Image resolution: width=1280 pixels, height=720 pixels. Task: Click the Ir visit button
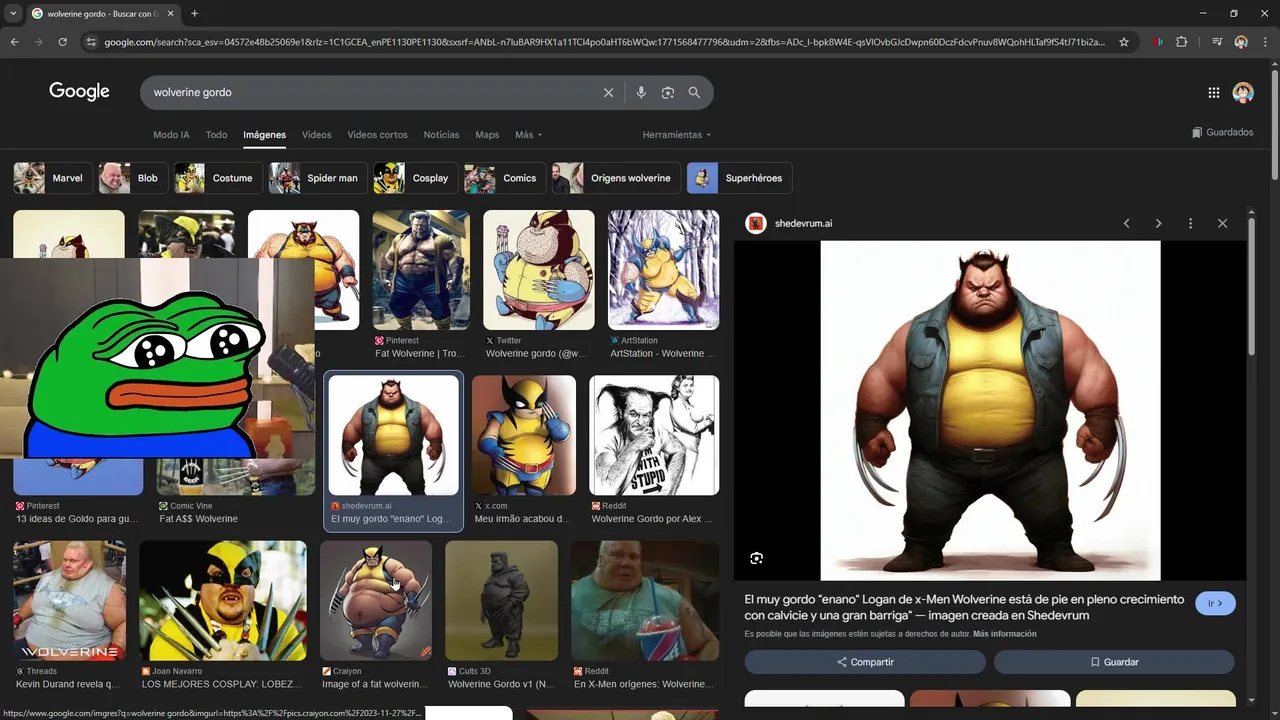point(1215,603)
